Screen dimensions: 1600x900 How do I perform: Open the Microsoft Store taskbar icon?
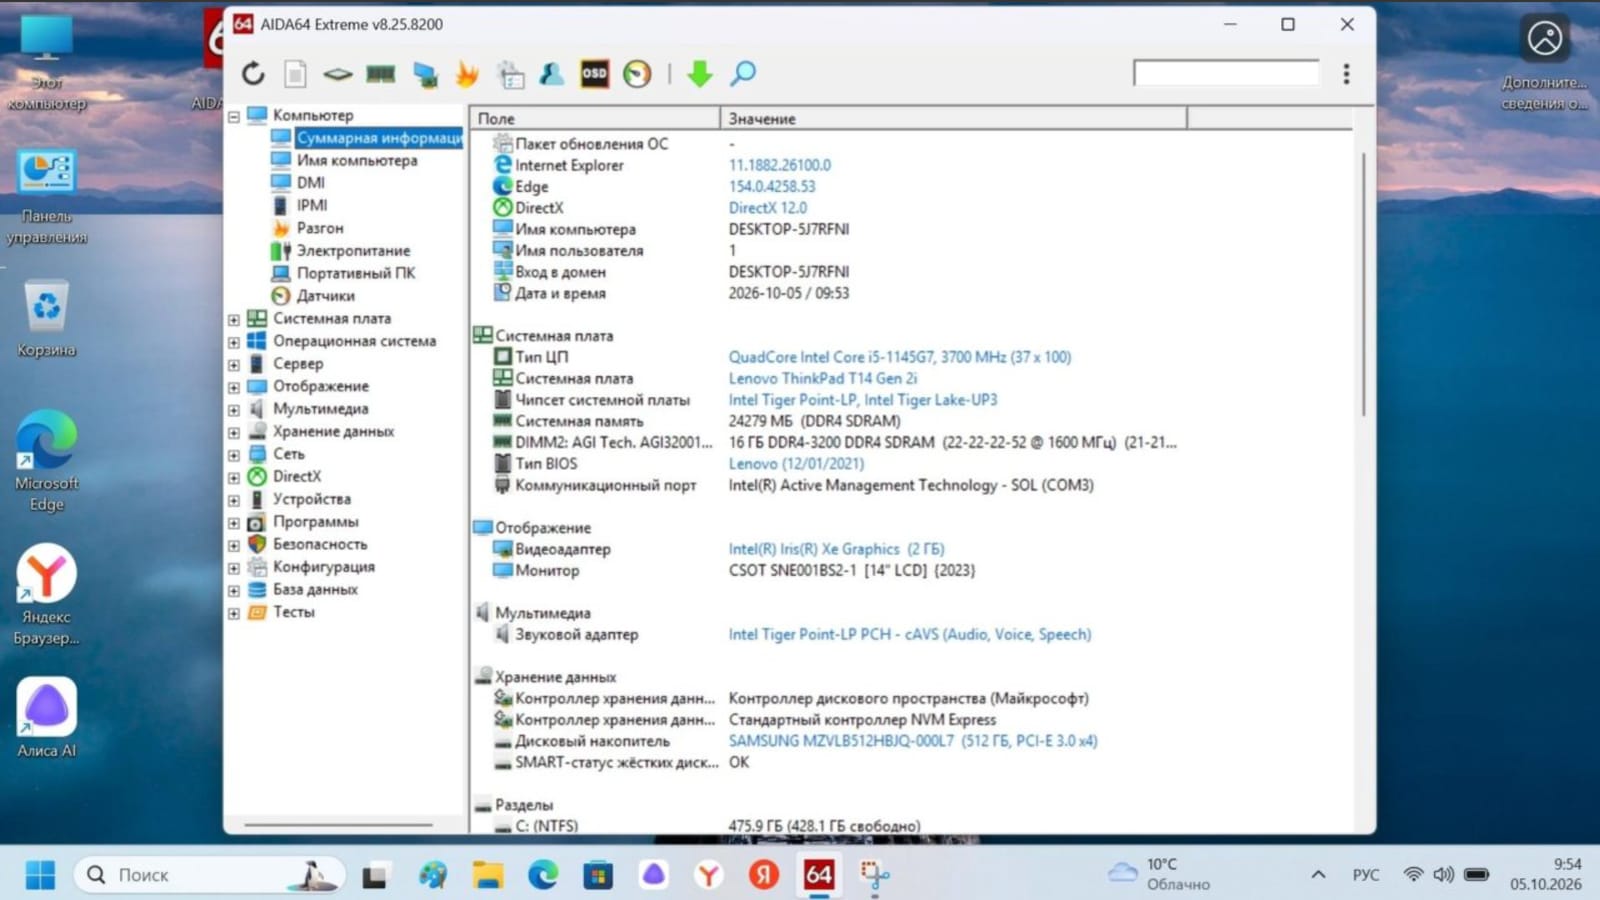coord(598,875)
